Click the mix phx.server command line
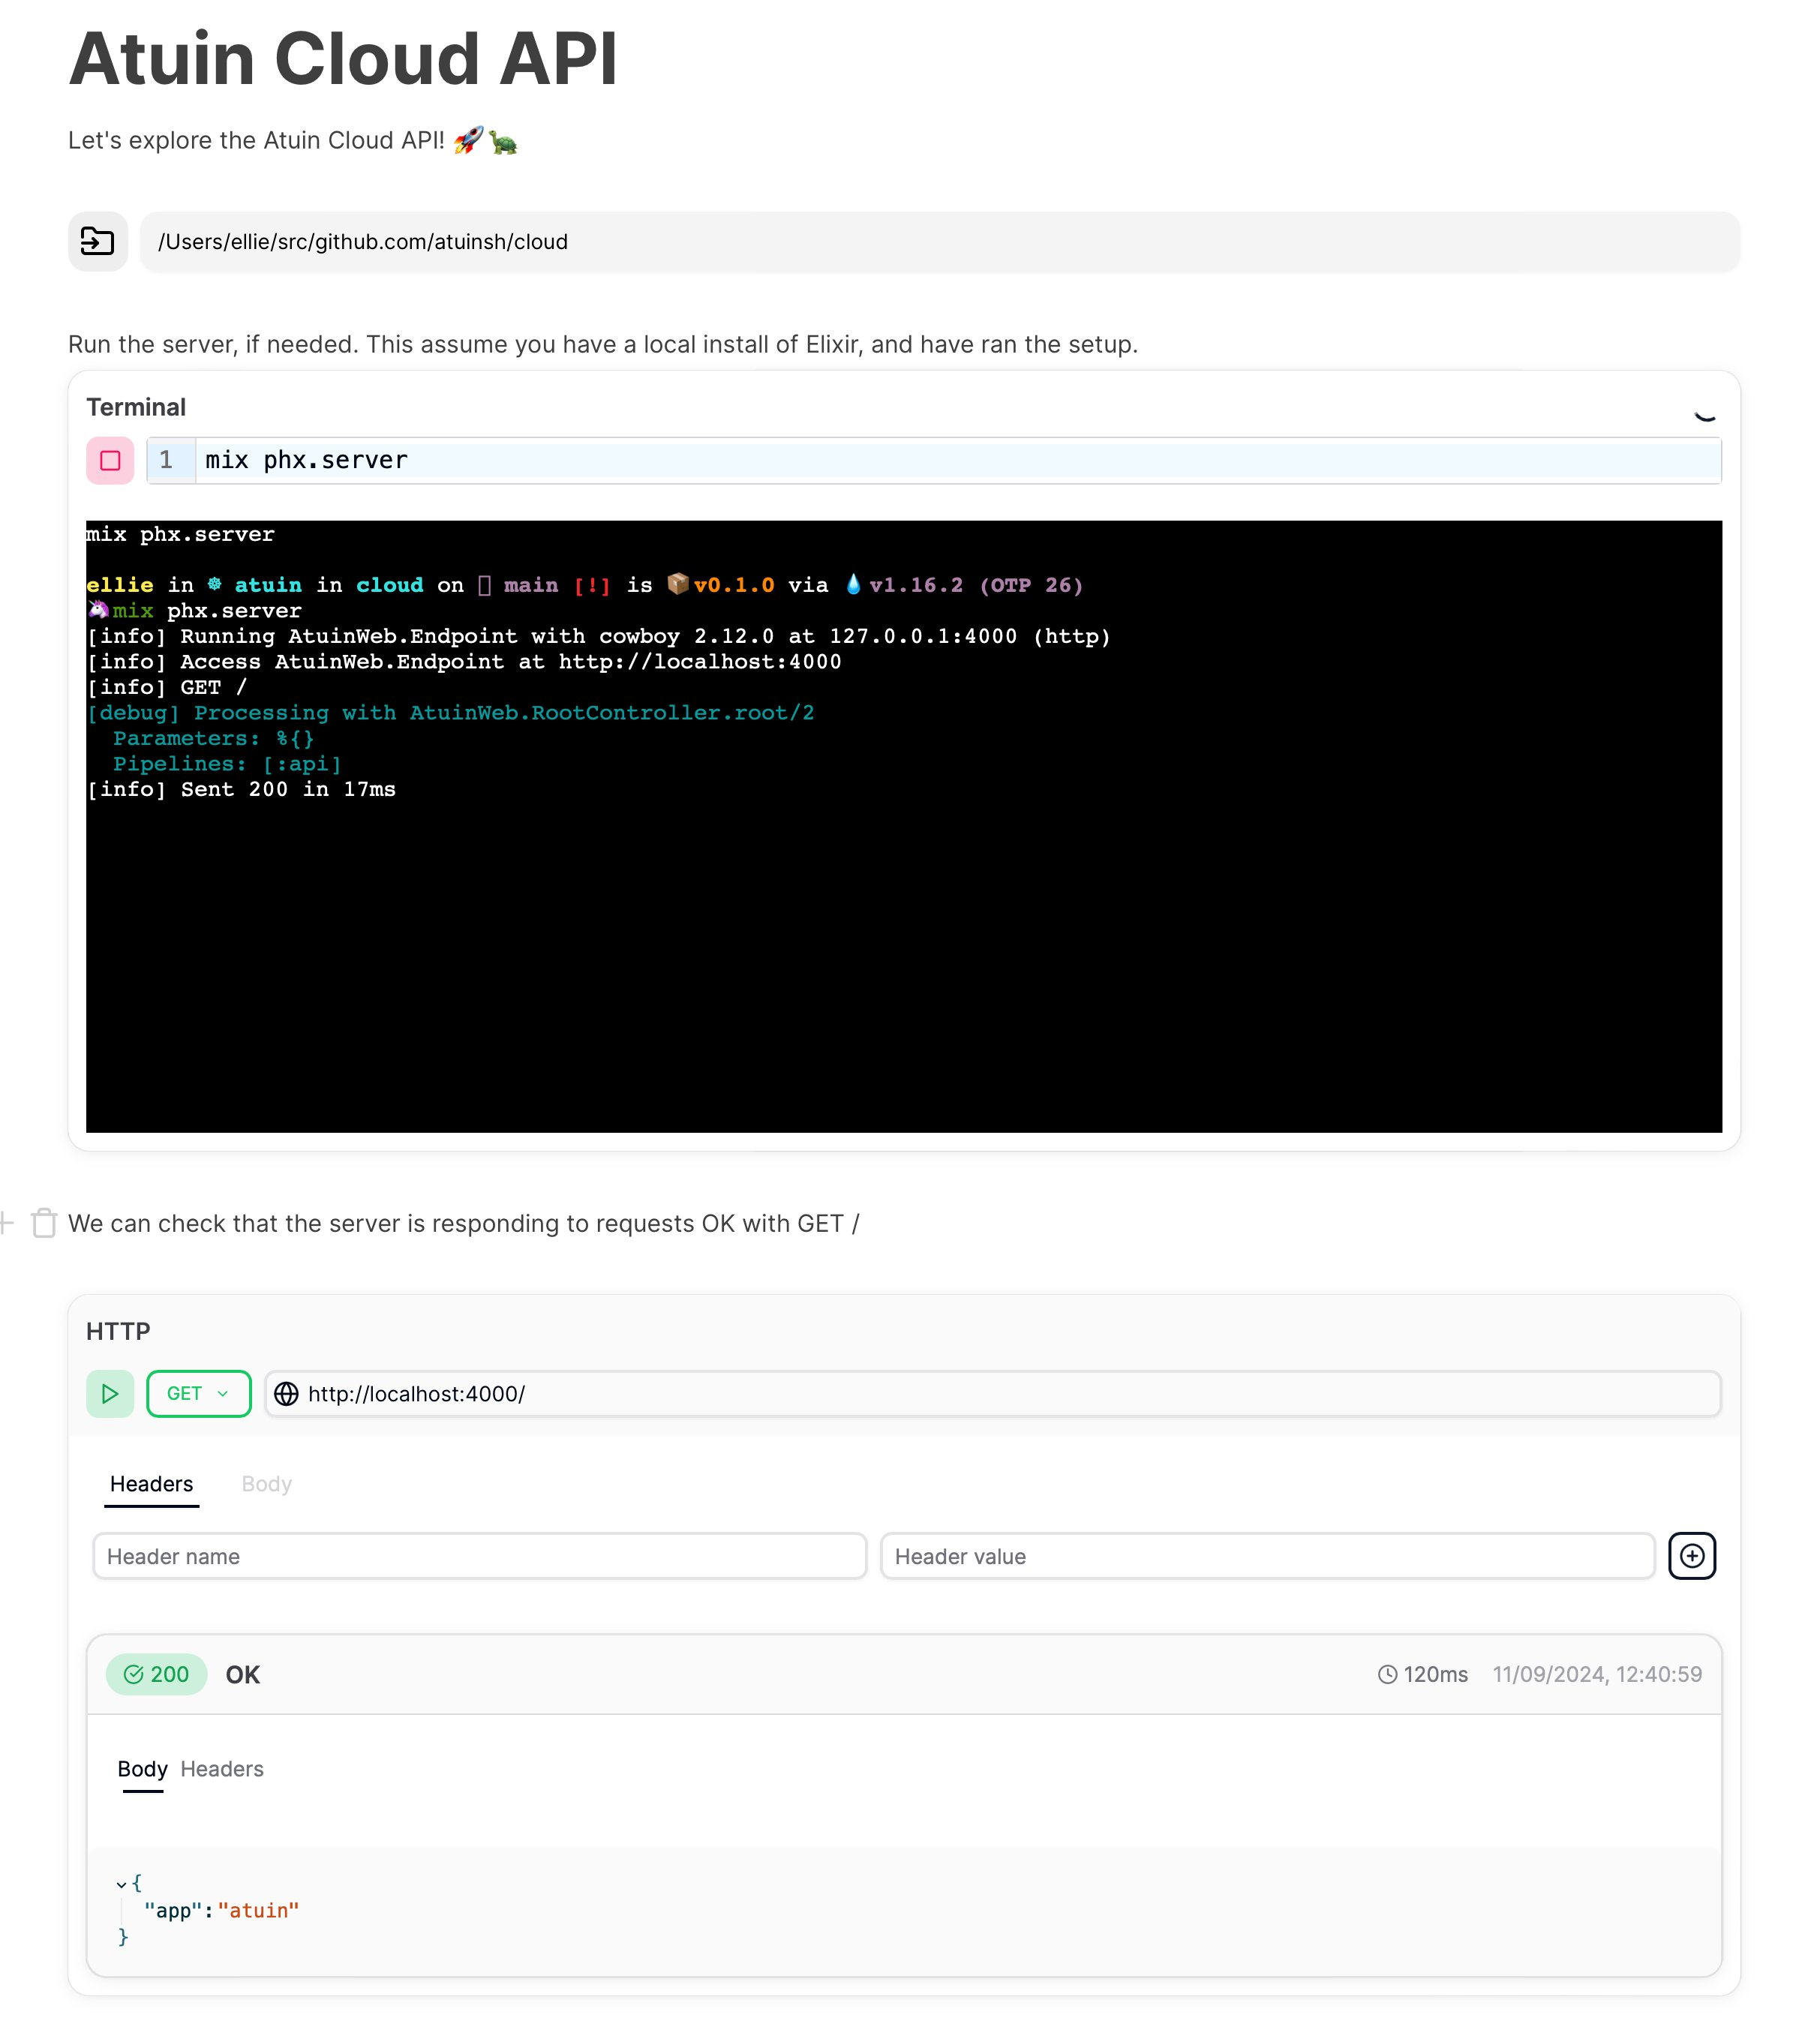 [306, 460]
